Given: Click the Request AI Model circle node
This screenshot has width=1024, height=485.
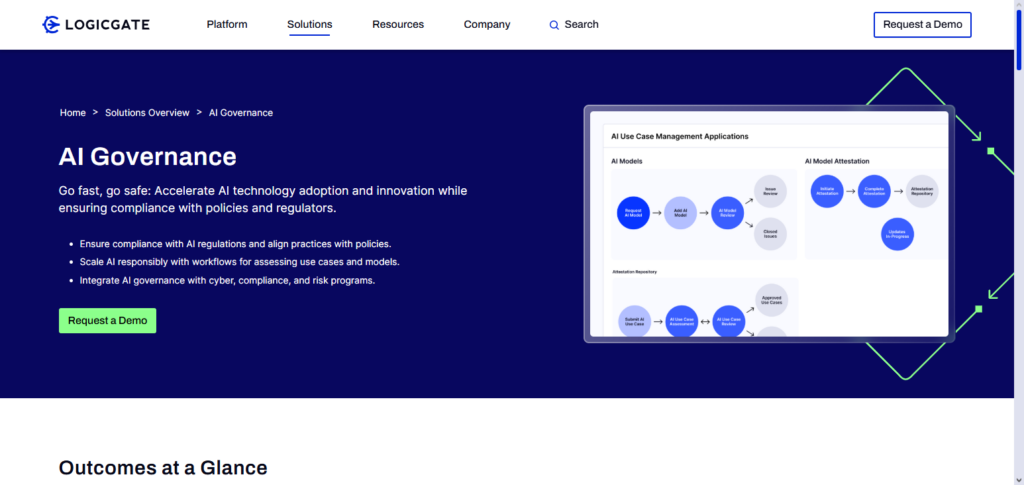Looking at the screenshot, I should [x=633, y=213].
